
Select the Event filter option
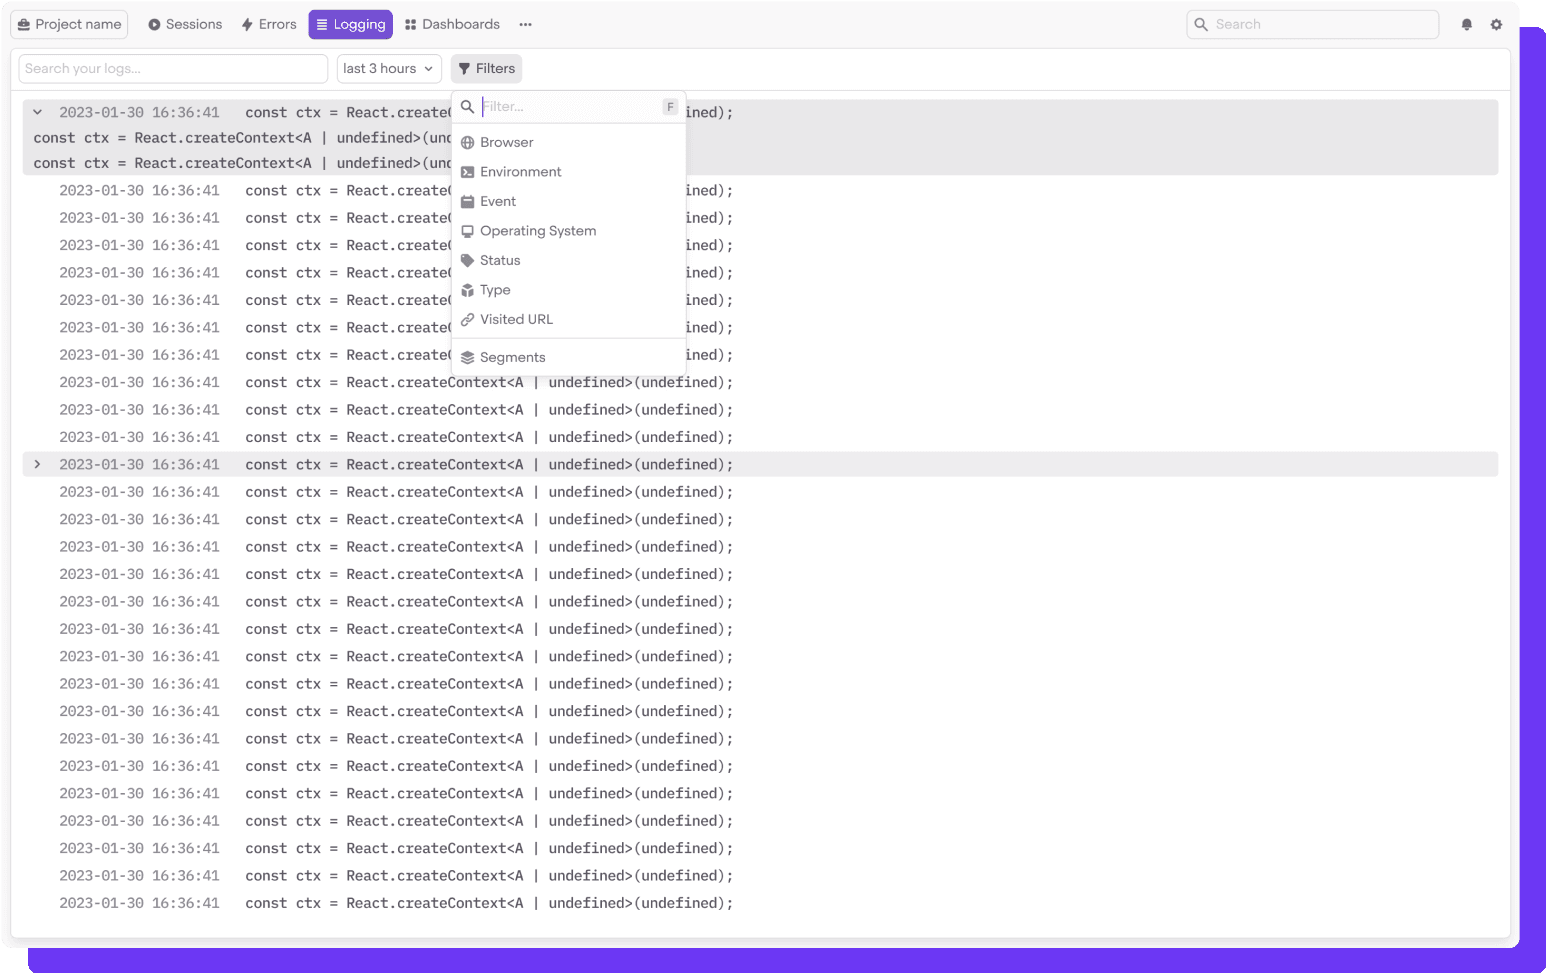click(498, 202)
